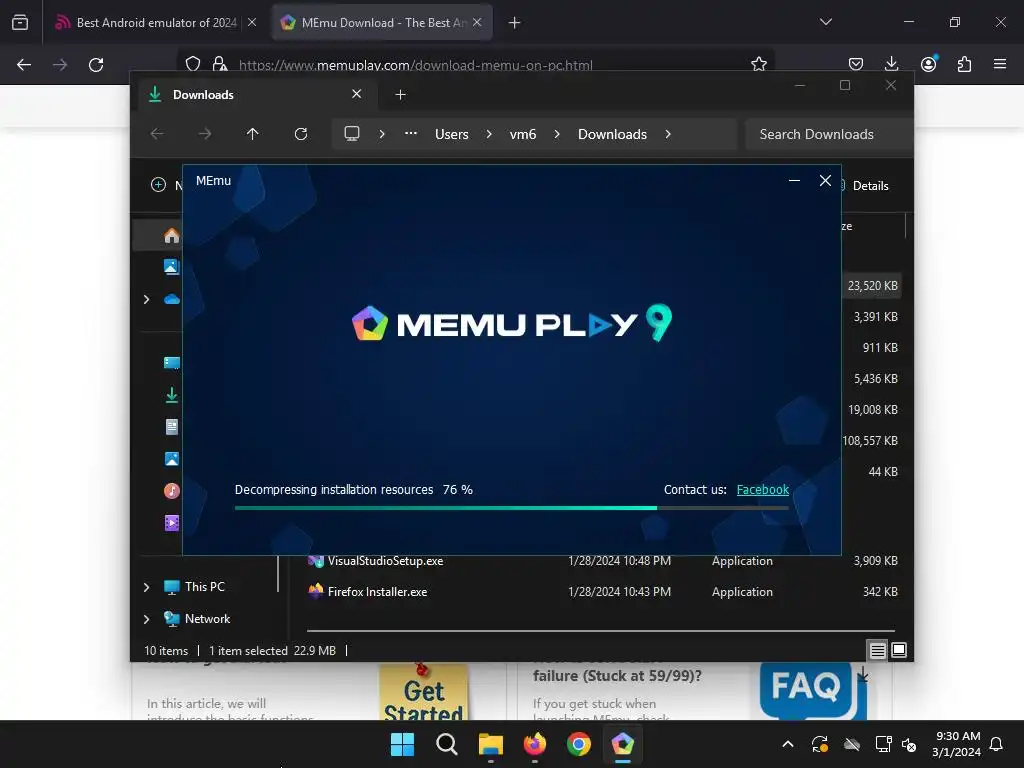Show hidden system tray icons
1024x768 pixels.
point(788,744)
